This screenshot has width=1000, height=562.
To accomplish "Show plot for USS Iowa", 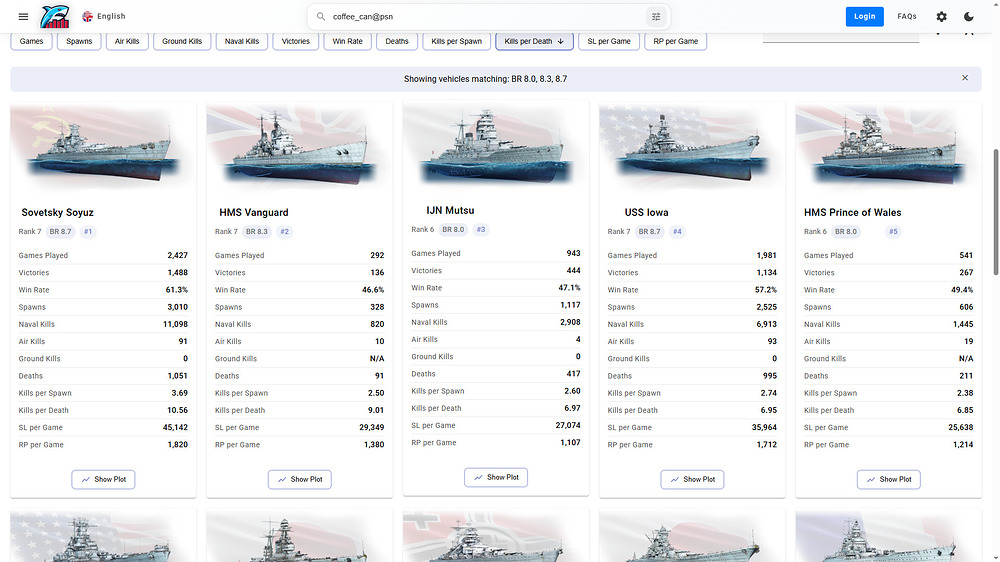I will pyautogui.click(x=693, y=480).
